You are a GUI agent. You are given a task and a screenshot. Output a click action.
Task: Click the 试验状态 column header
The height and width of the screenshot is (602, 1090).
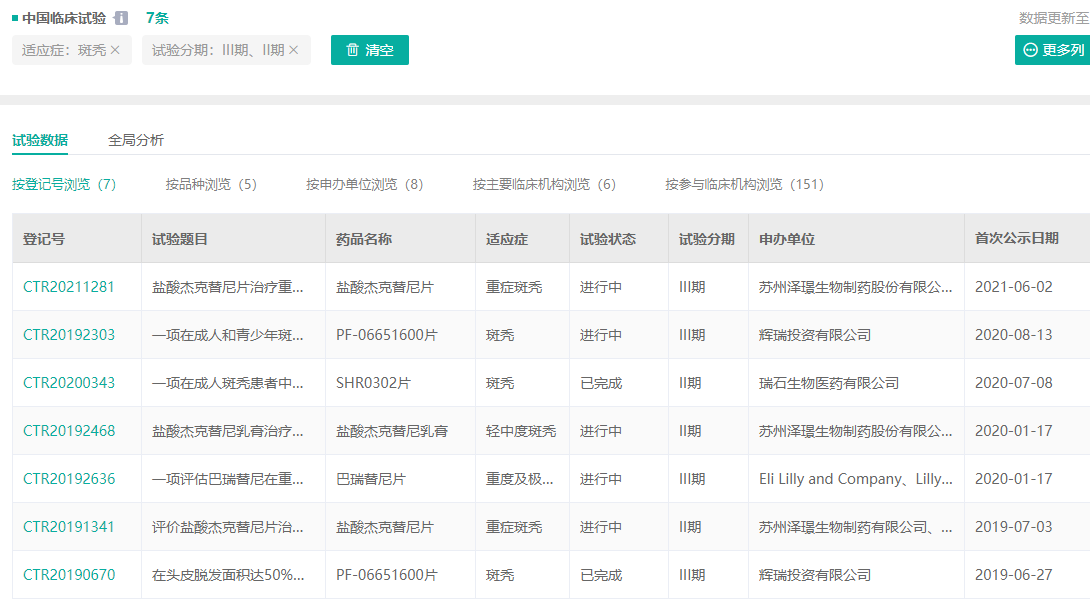coord(608,239)
